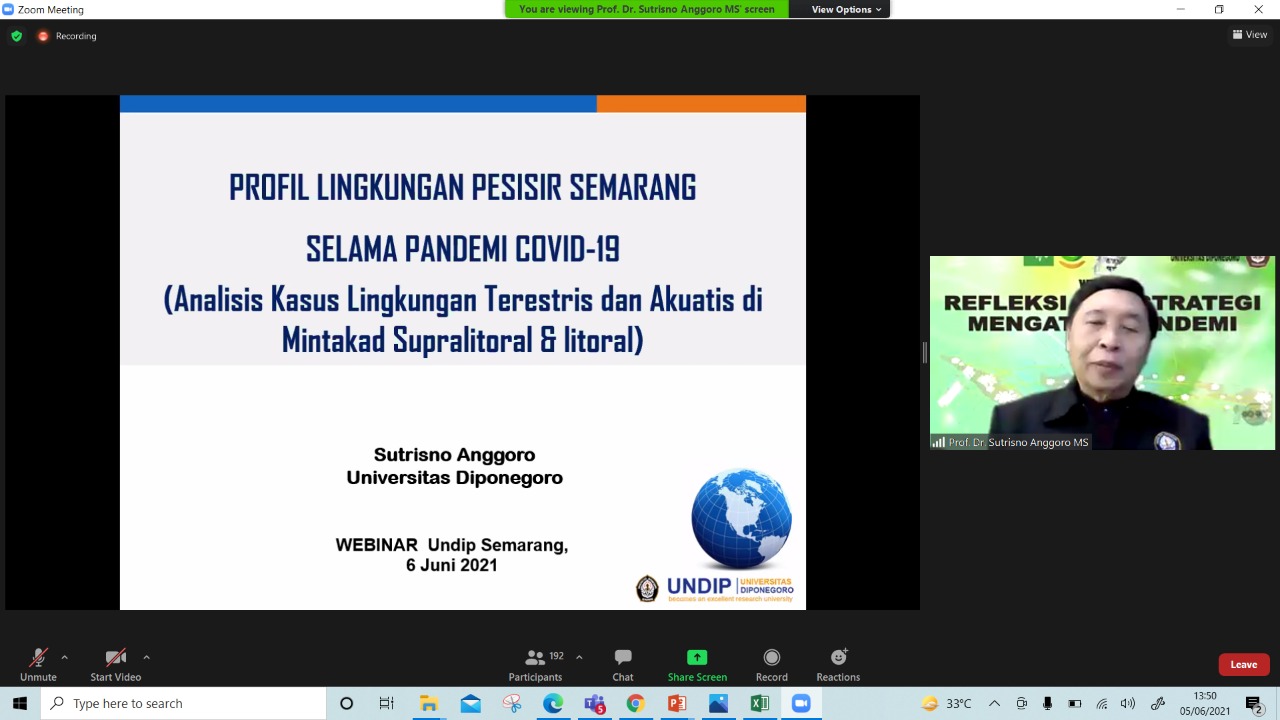Open the Reactions menu
Screen dimensions: 1280x720
point(838,664)
